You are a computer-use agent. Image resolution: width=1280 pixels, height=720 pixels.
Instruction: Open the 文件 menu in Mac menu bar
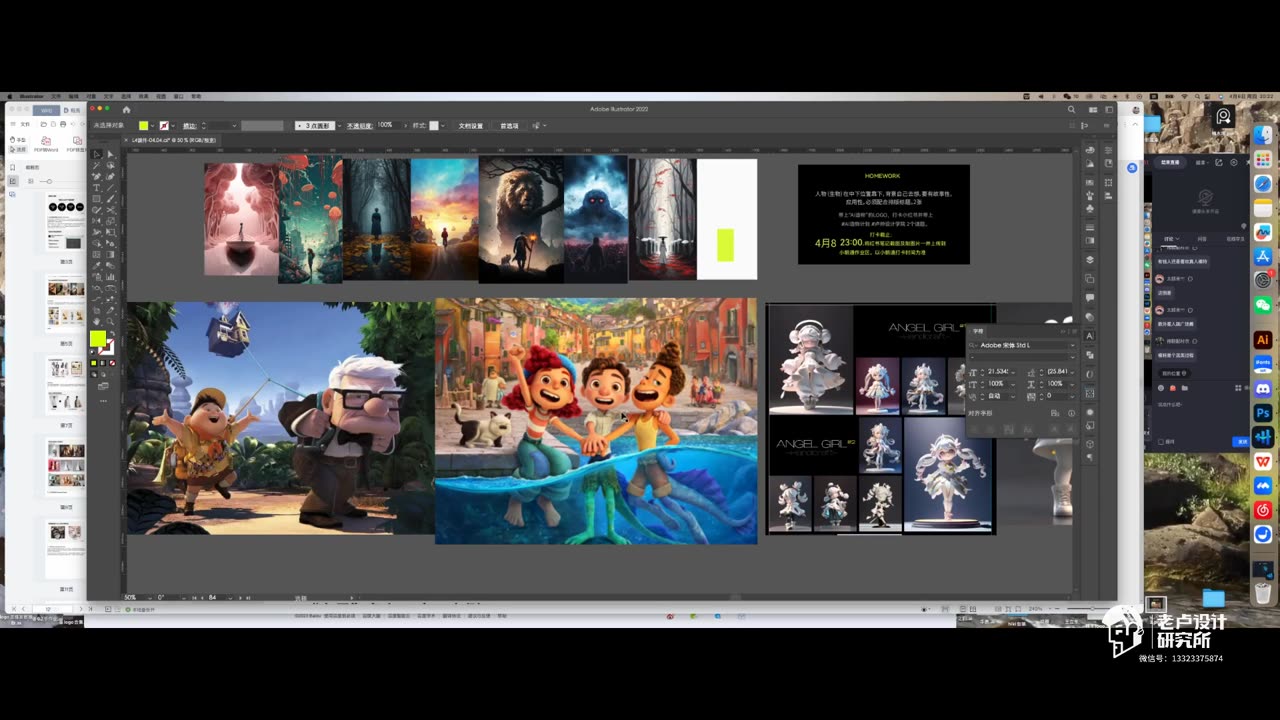pyautogui.click(x=55, y=96)
